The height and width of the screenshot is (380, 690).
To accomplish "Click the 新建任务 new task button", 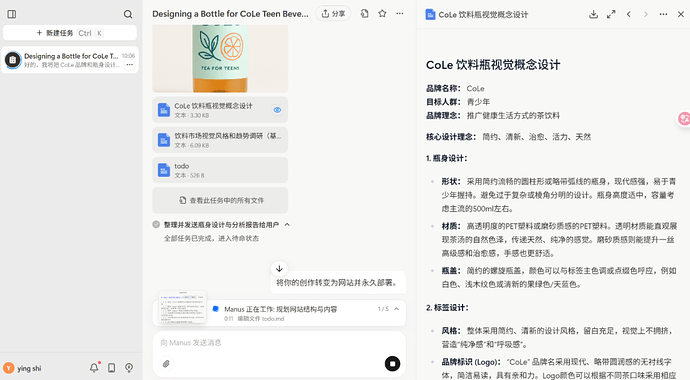I will click(70, 33).
